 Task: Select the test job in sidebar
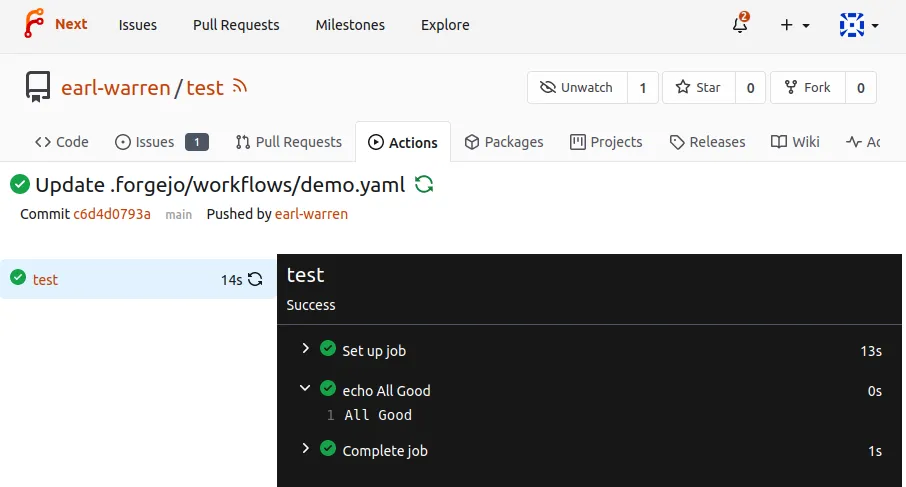pos(46,280)
